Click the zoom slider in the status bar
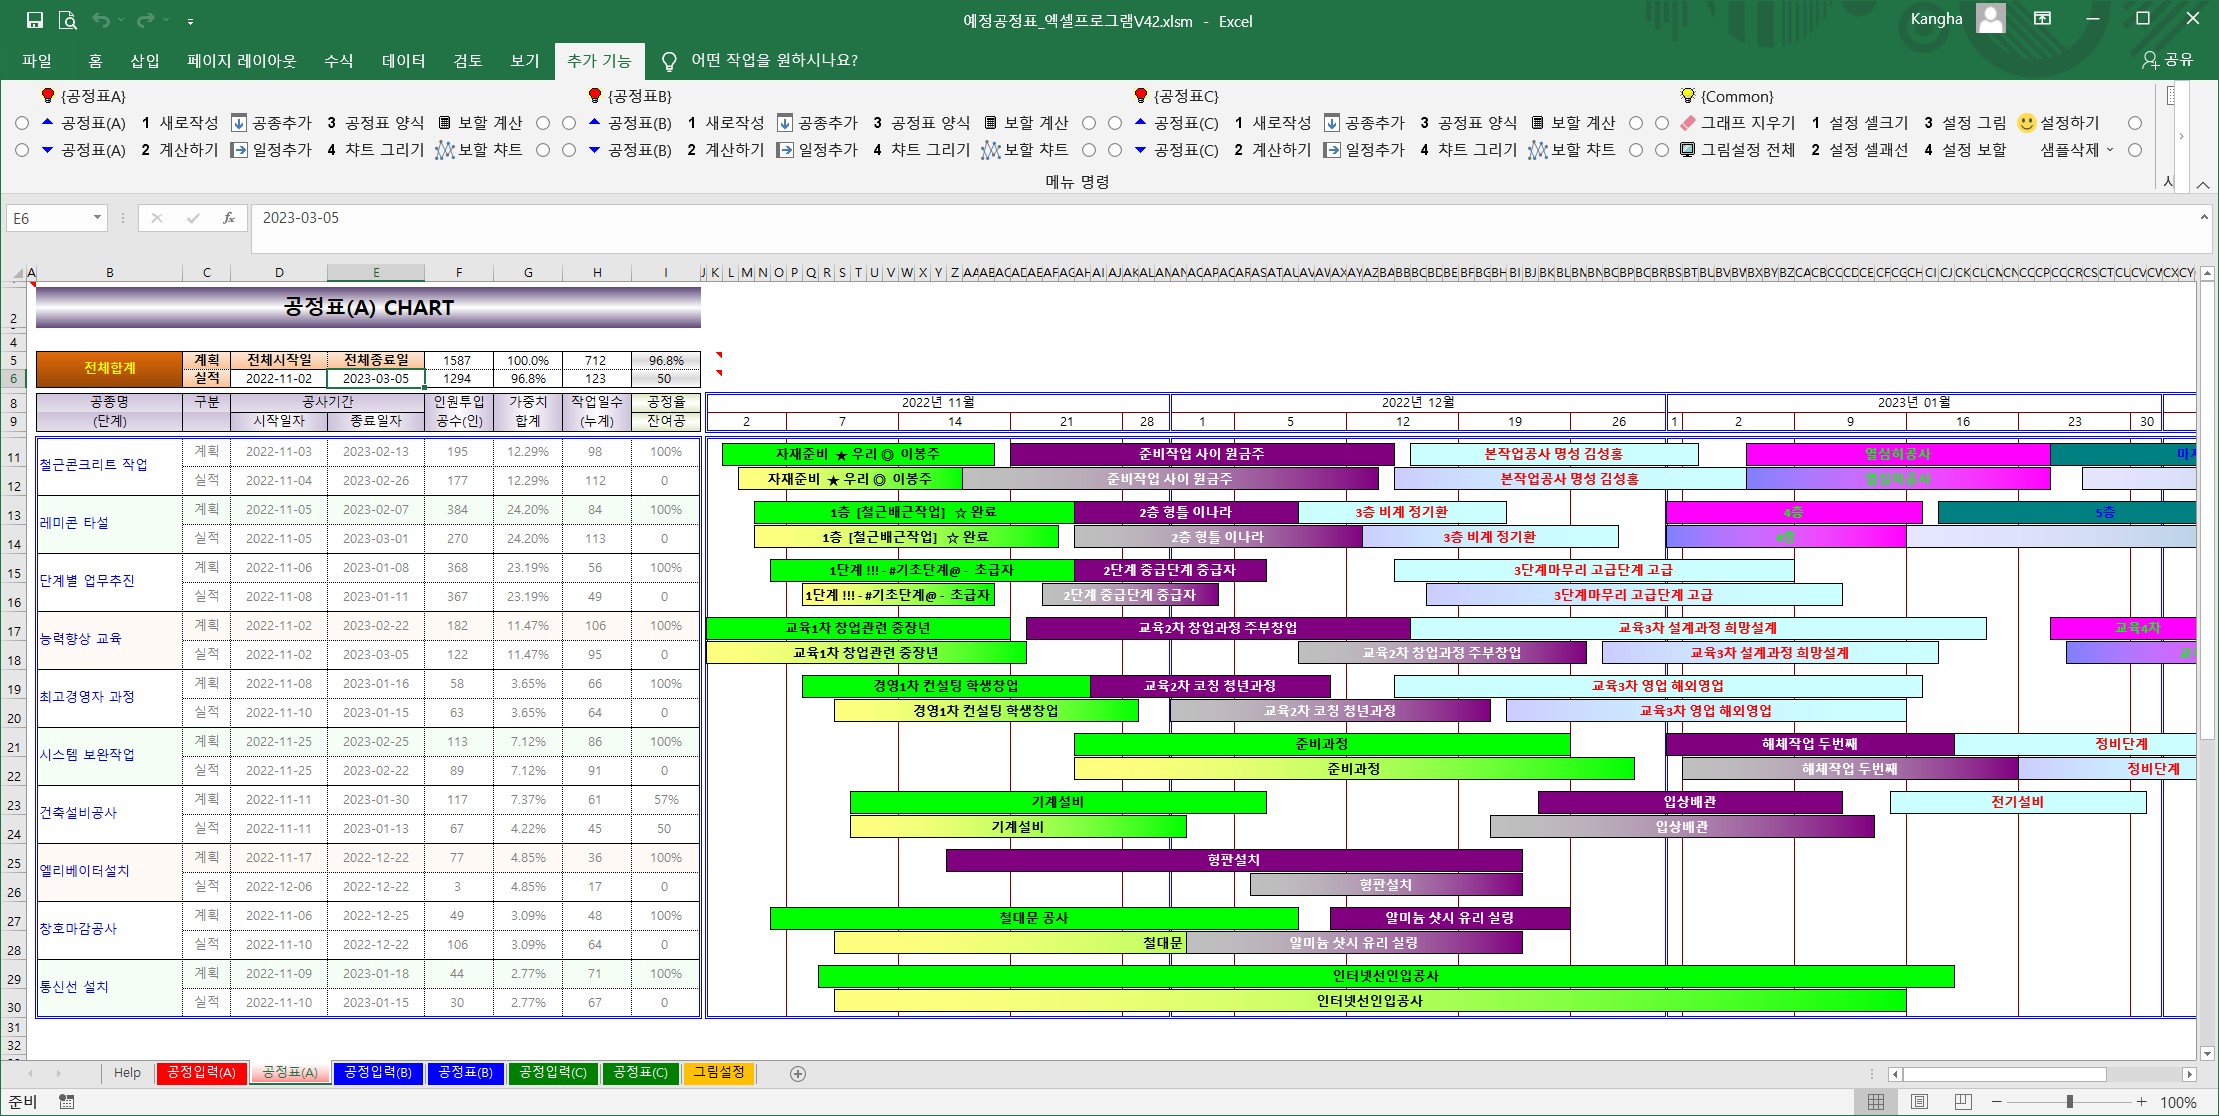The width and height of the screenshot is (2219, 1116). pos(2069,1102)
